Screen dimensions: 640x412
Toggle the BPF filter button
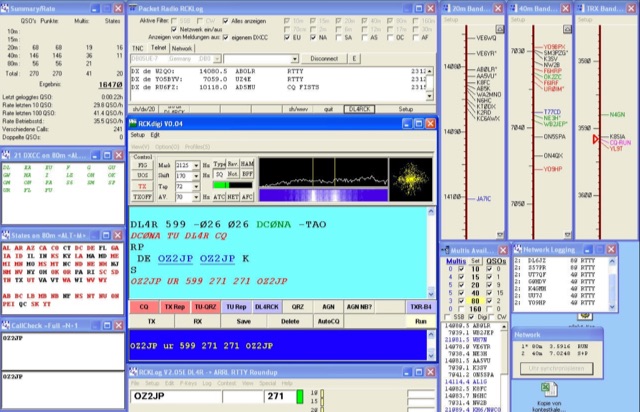[246, 175]
